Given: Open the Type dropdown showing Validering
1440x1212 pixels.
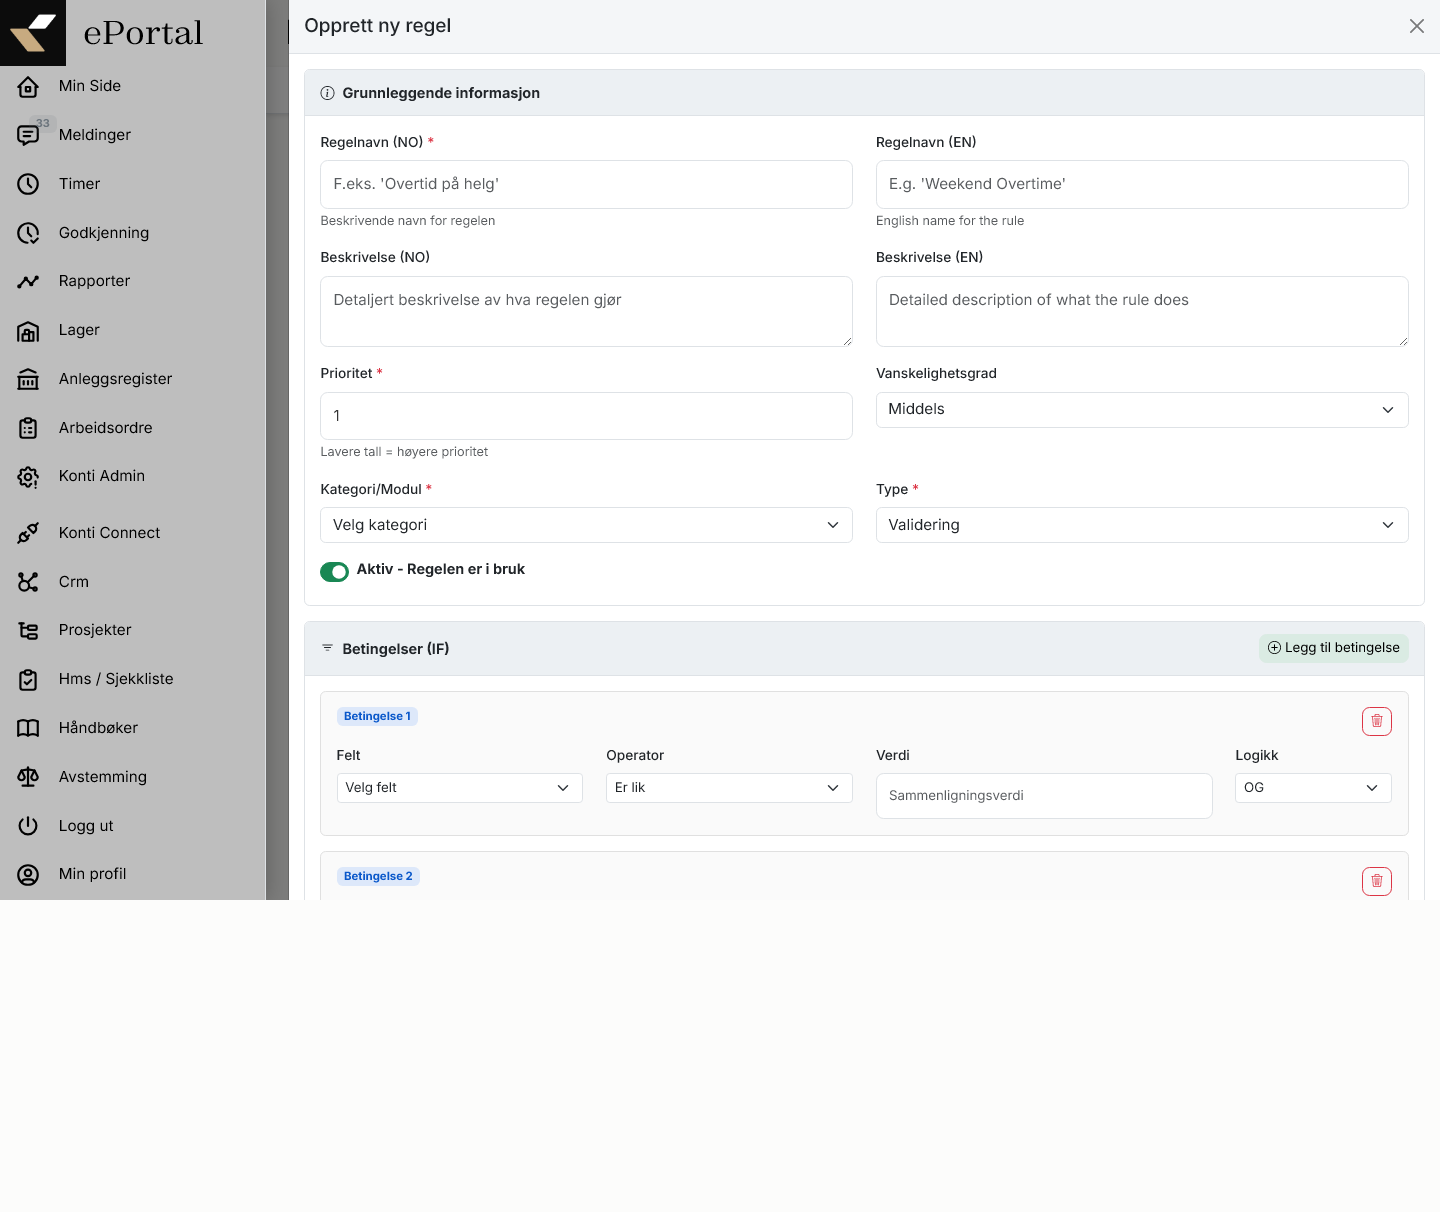Looking at the screenshot, I should pos(1142,525).
